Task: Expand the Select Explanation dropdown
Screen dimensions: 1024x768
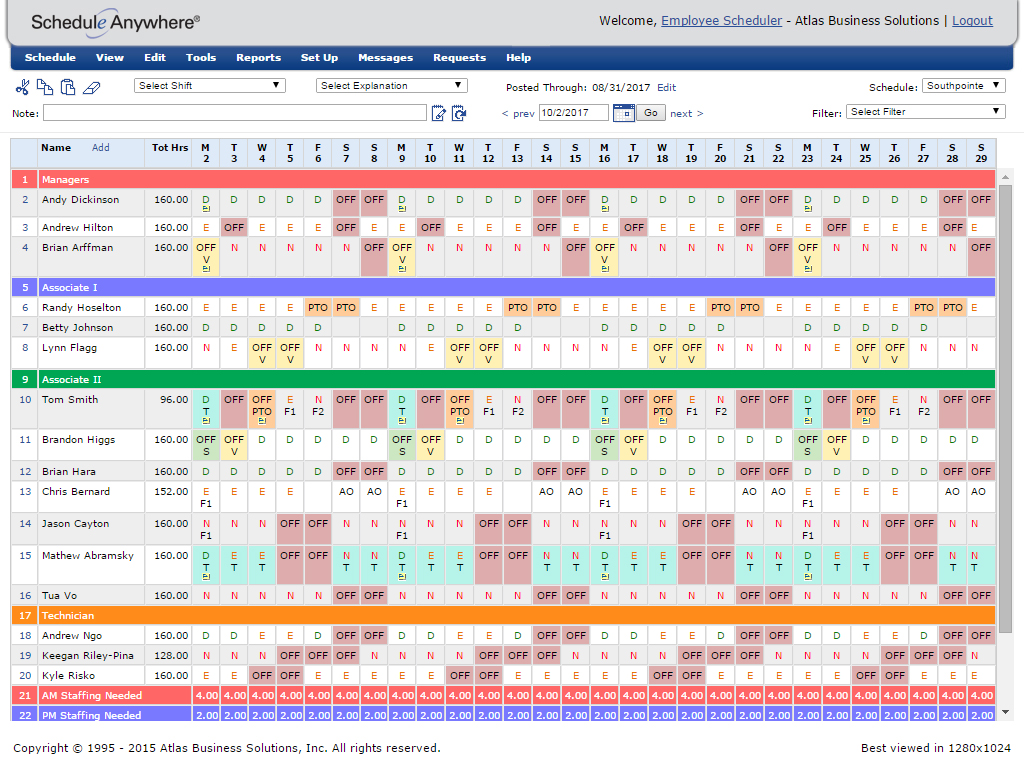Action: (392, 86)
